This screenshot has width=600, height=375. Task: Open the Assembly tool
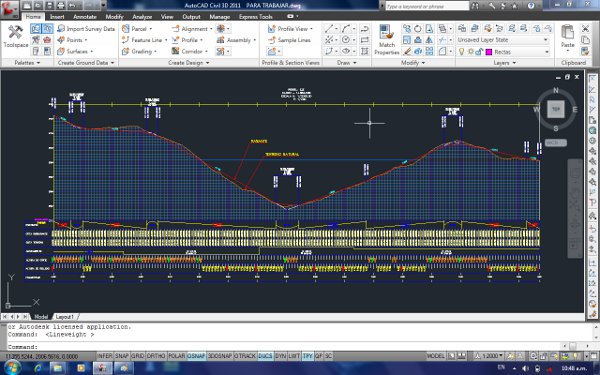236,40
